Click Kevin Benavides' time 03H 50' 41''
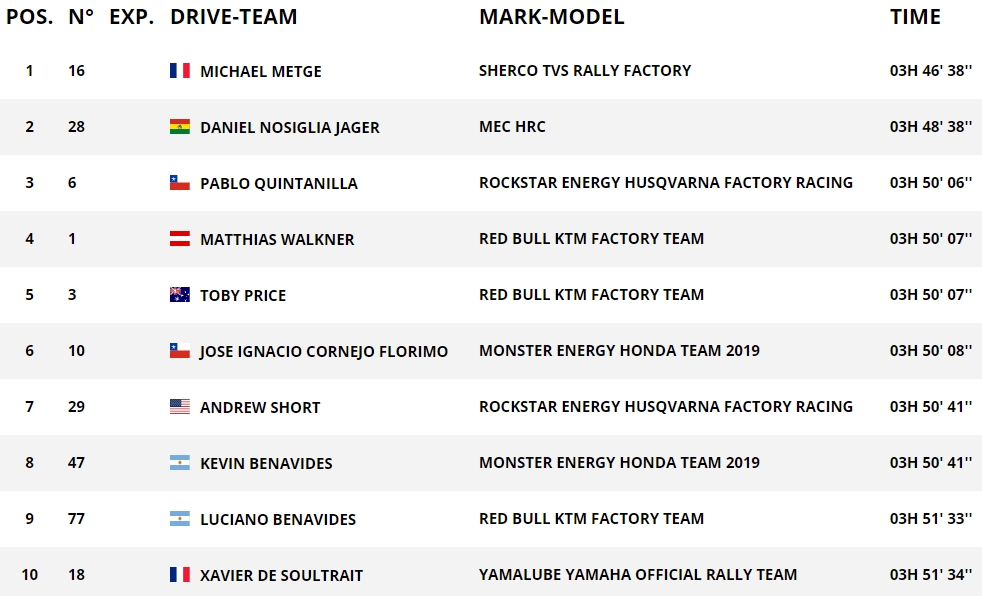Viewport: 982px width, 596px height. coord(931,463)
